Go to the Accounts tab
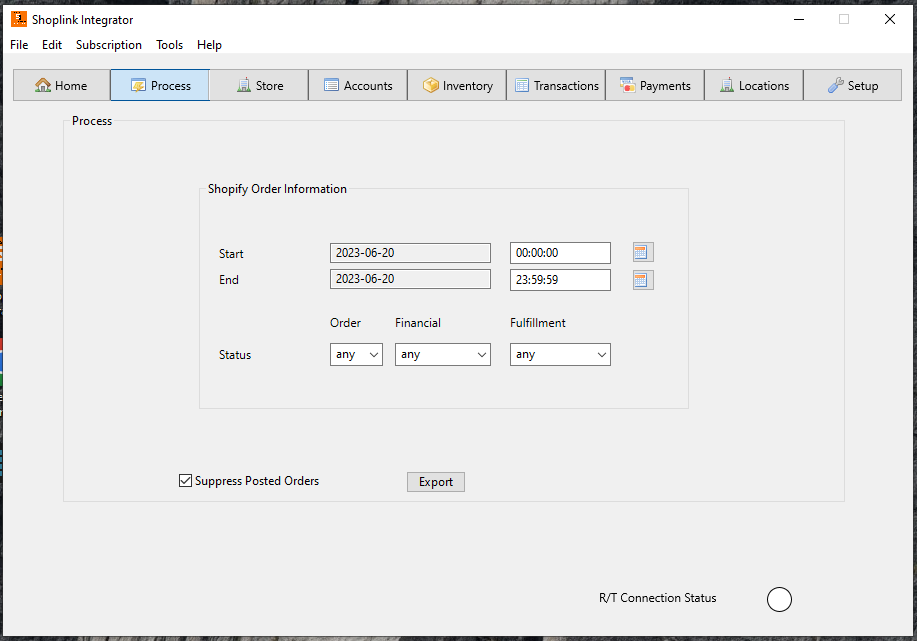 [x=358, y=85]
